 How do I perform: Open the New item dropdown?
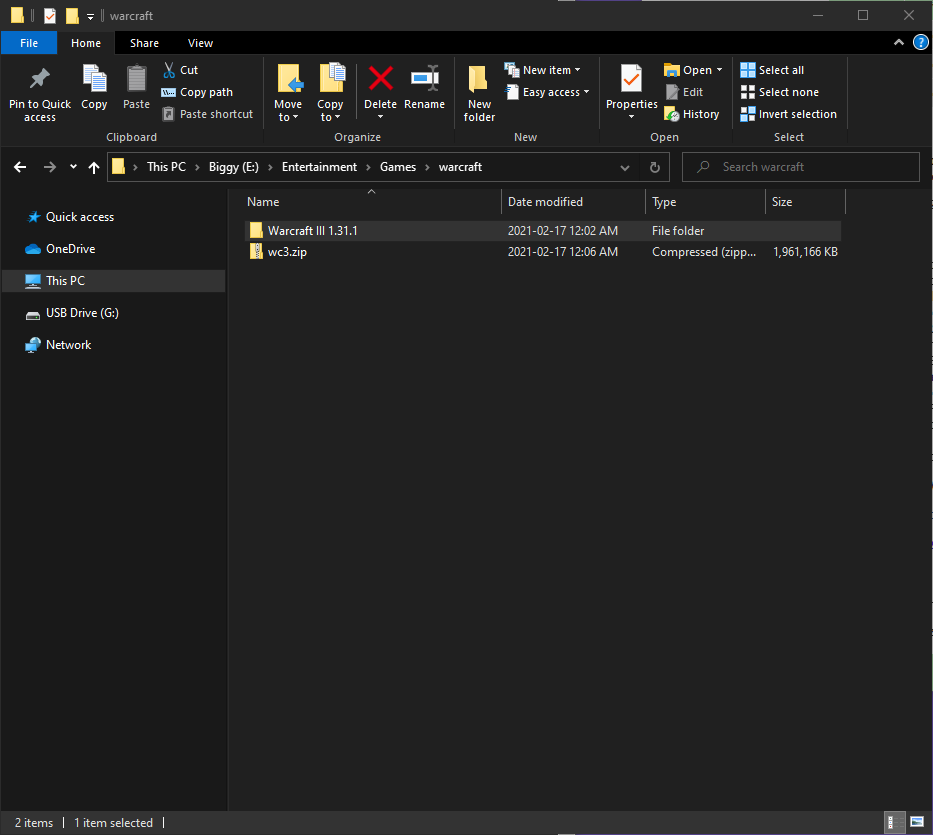(577, 70)
